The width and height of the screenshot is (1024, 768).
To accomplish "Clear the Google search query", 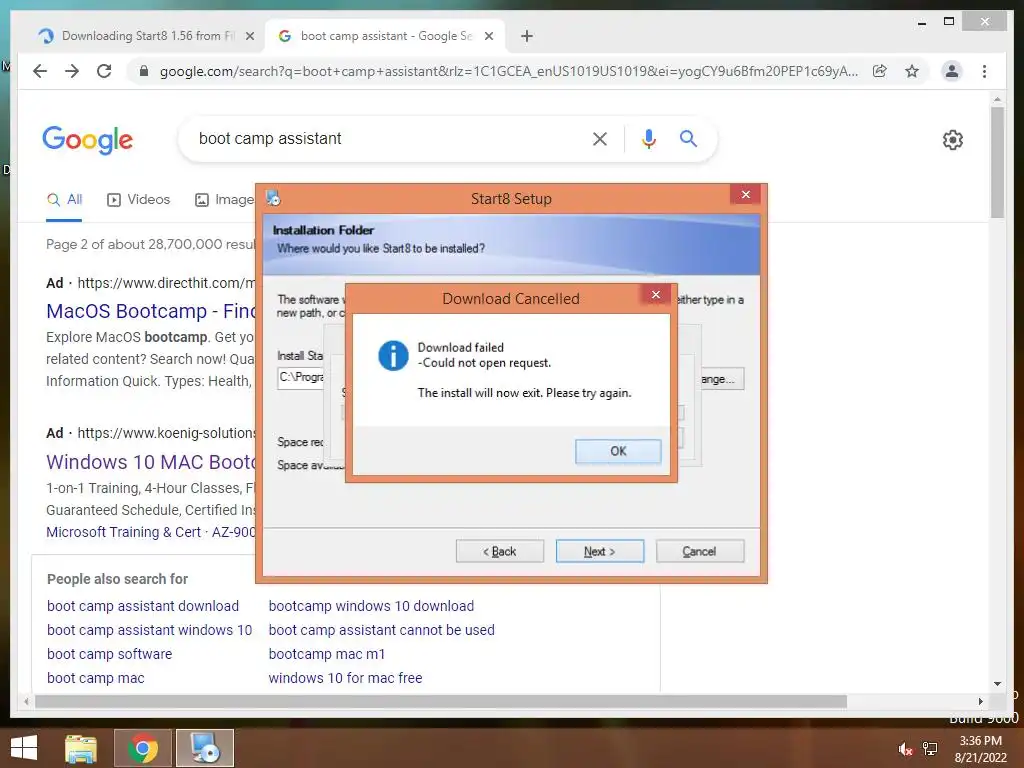I will (600, 138).
